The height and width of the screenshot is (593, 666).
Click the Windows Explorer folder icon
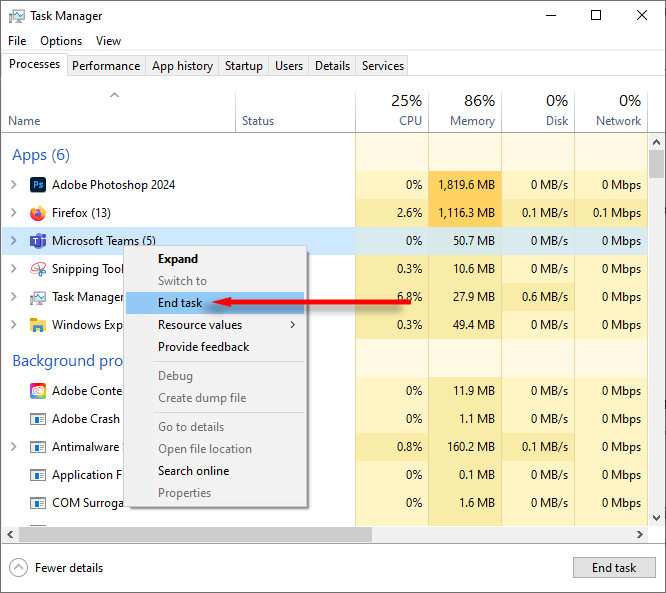pos(38,325)
